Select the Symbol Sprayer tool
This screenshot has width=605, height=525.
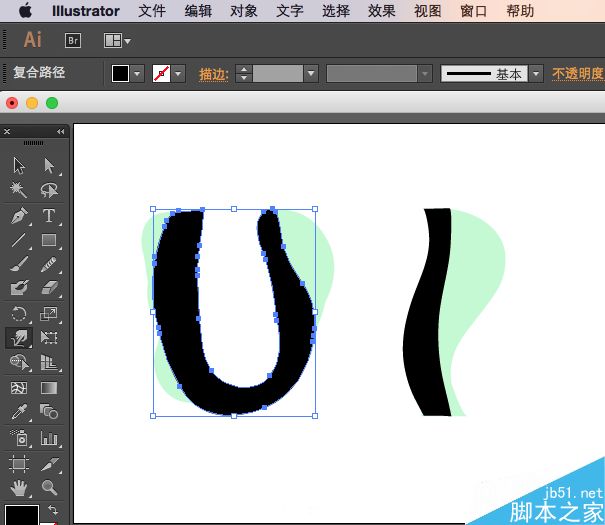pyautogui.click(x=19, y=438)
